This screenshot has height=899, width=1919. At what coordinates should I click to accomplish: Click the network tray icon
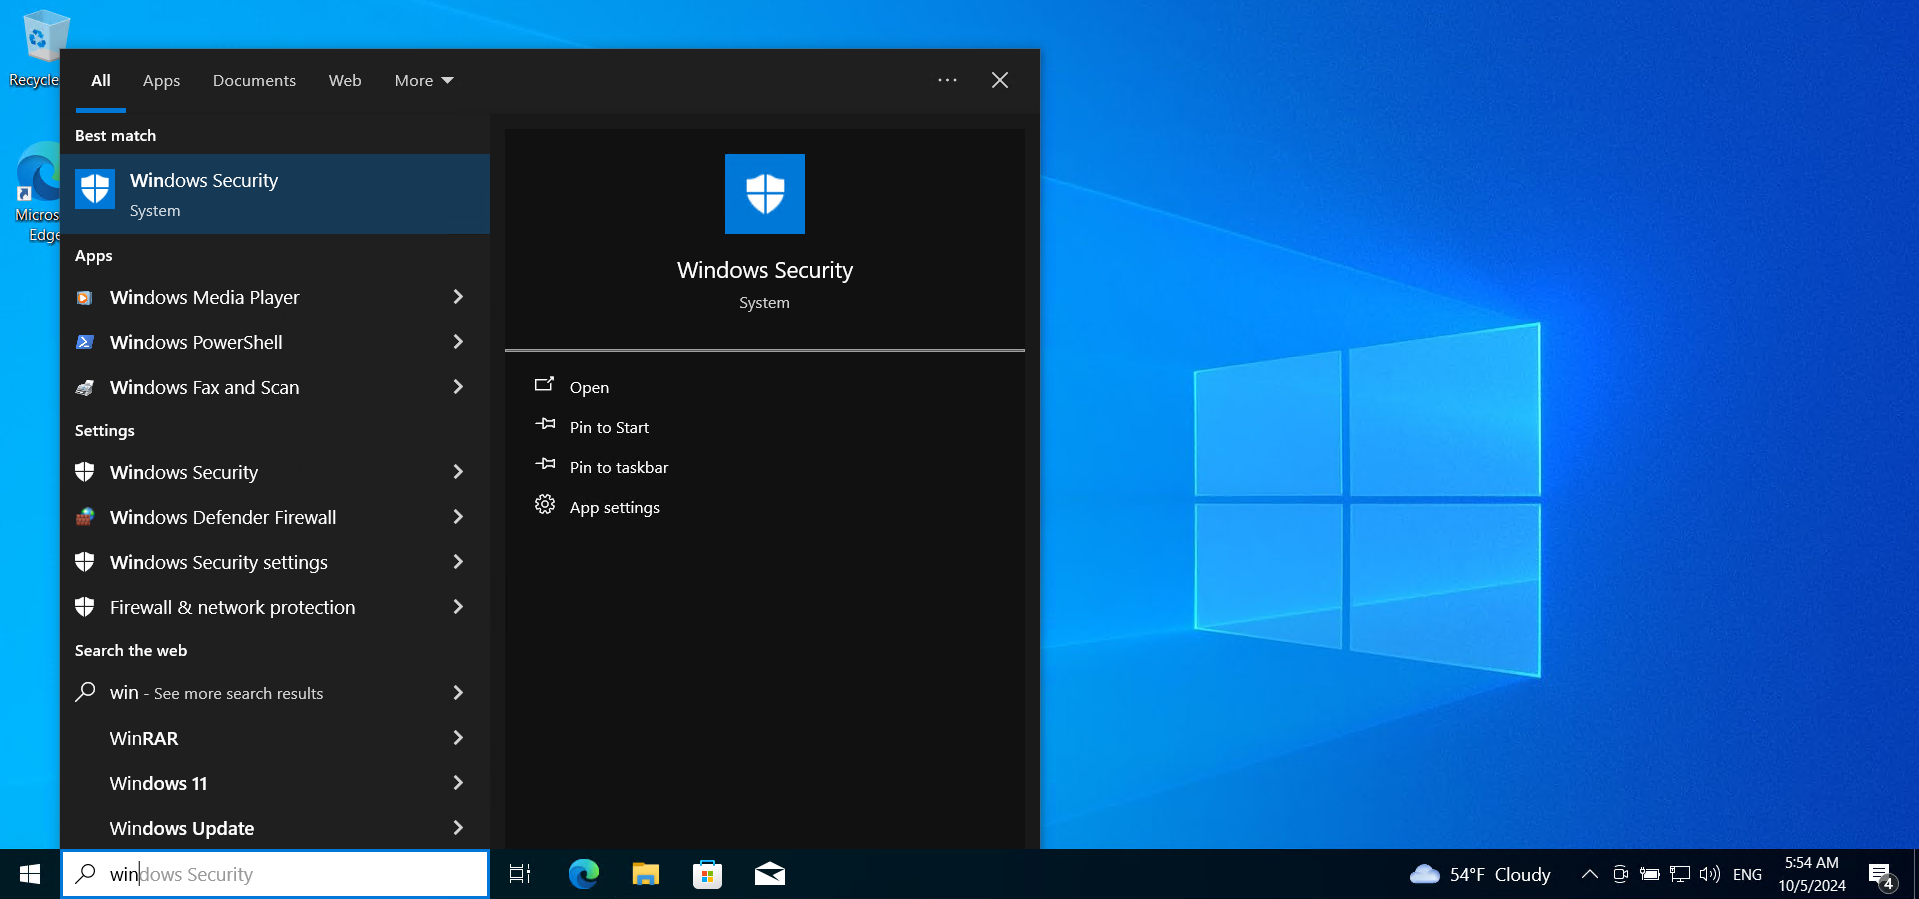point(1680,874)
